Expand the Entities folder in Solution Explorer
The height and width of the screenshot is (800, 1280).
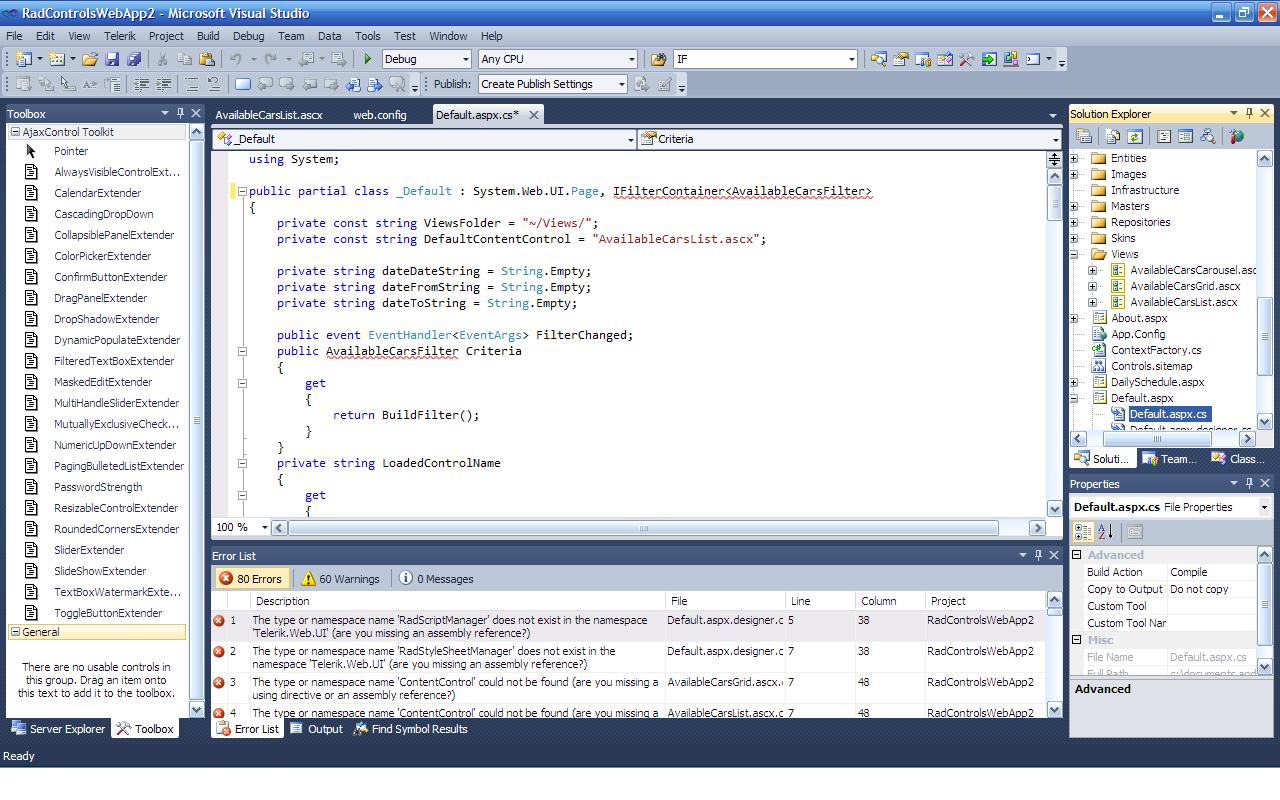(x=1075, y=158)
